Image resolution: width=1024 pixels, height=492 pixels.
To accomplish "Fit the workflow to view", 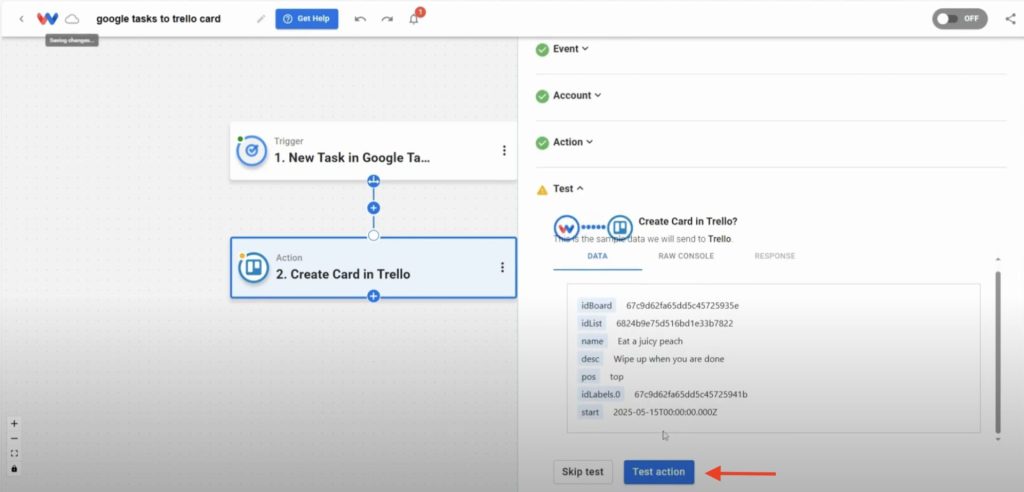I will pos(14,453).
